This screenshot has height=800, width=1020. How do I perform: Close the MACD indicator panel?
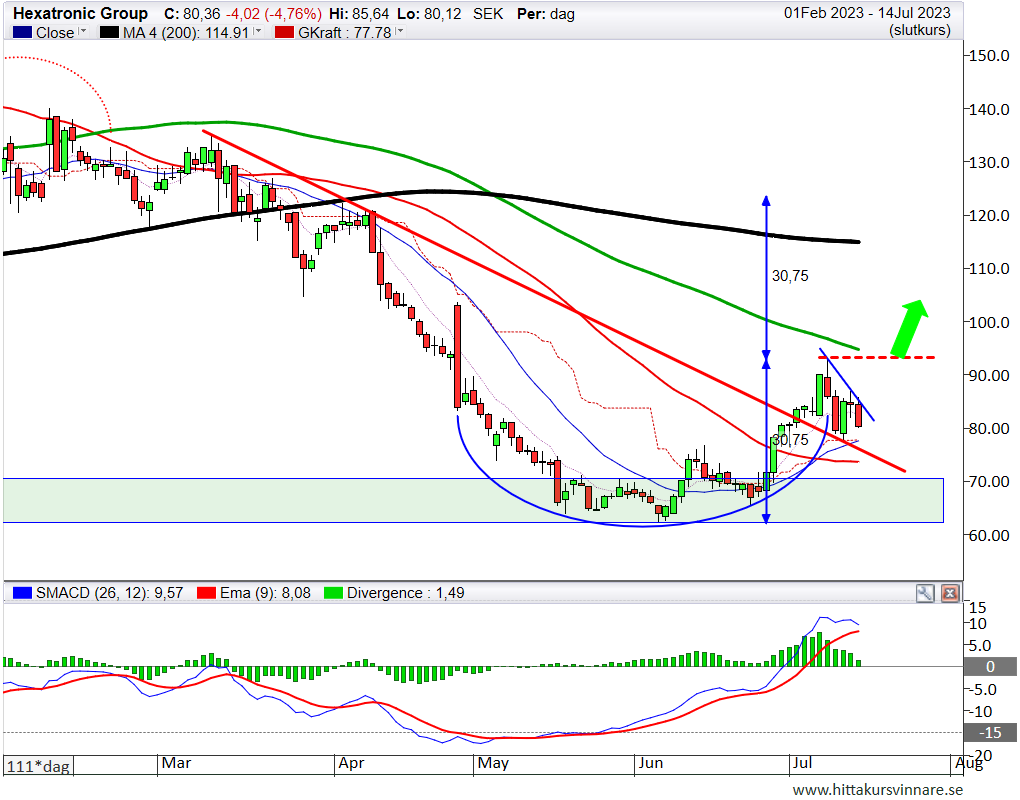[x=950, y=593]
